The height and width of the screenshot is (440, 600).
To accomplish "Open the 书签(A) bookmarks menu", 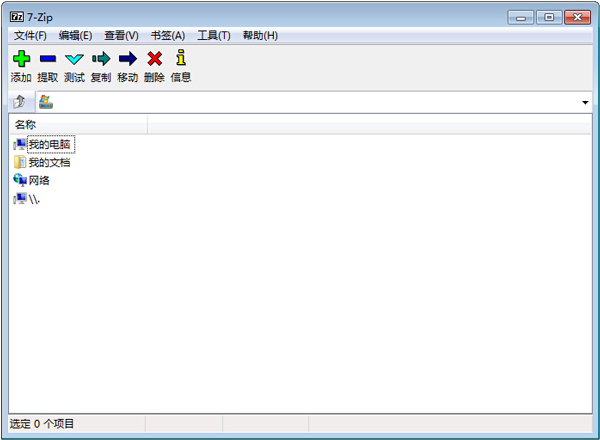I will point(168,36).
